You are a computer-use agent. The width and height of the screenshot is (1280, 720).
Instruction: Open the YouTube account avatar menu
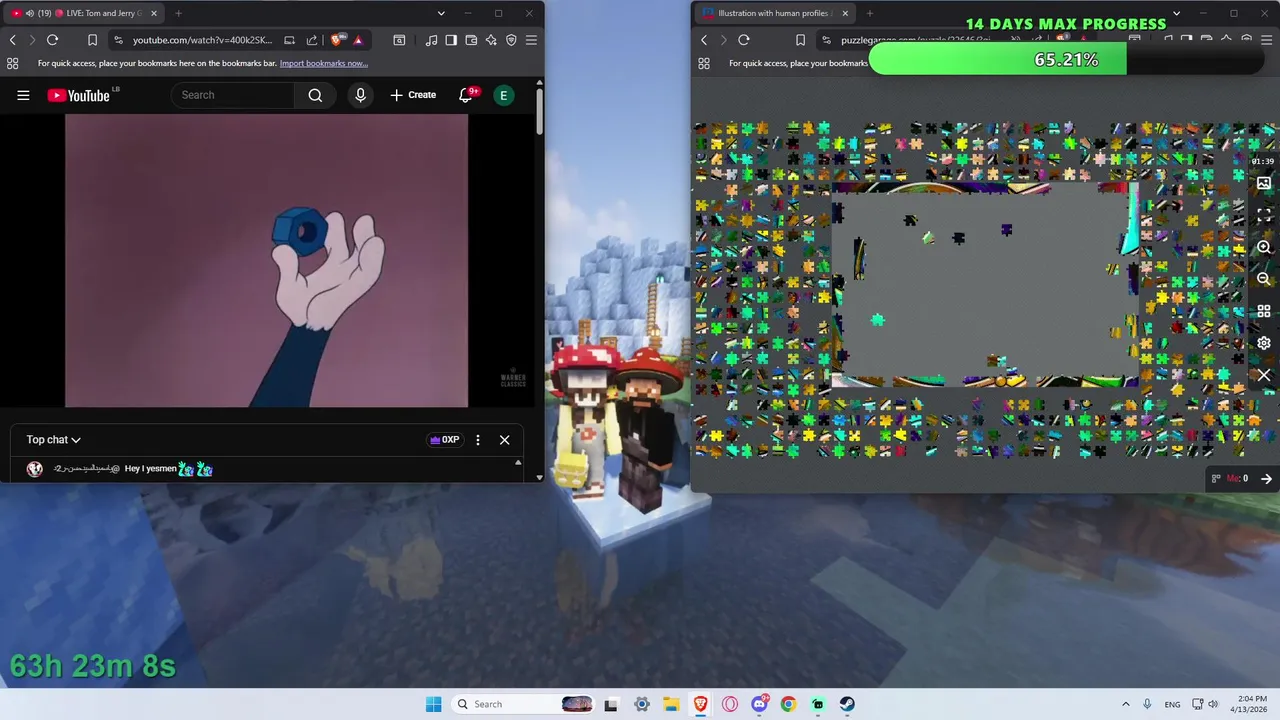(x=504, y=95)
